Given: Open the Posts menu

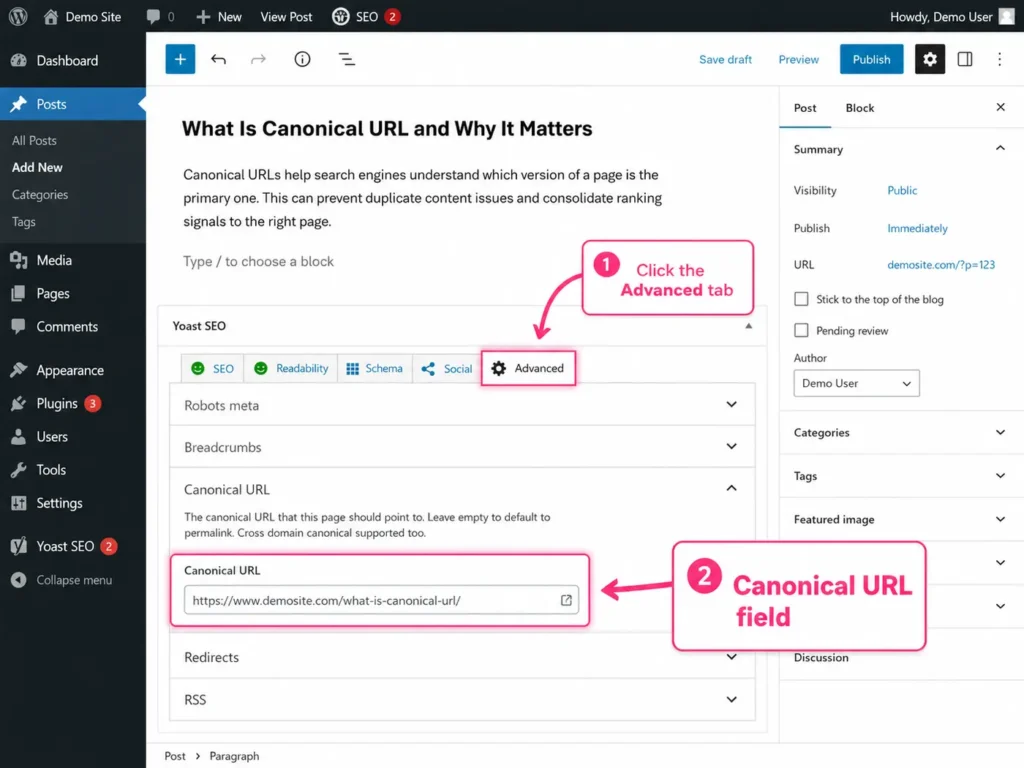Looking at the screenshot, I should pos(72,104).
